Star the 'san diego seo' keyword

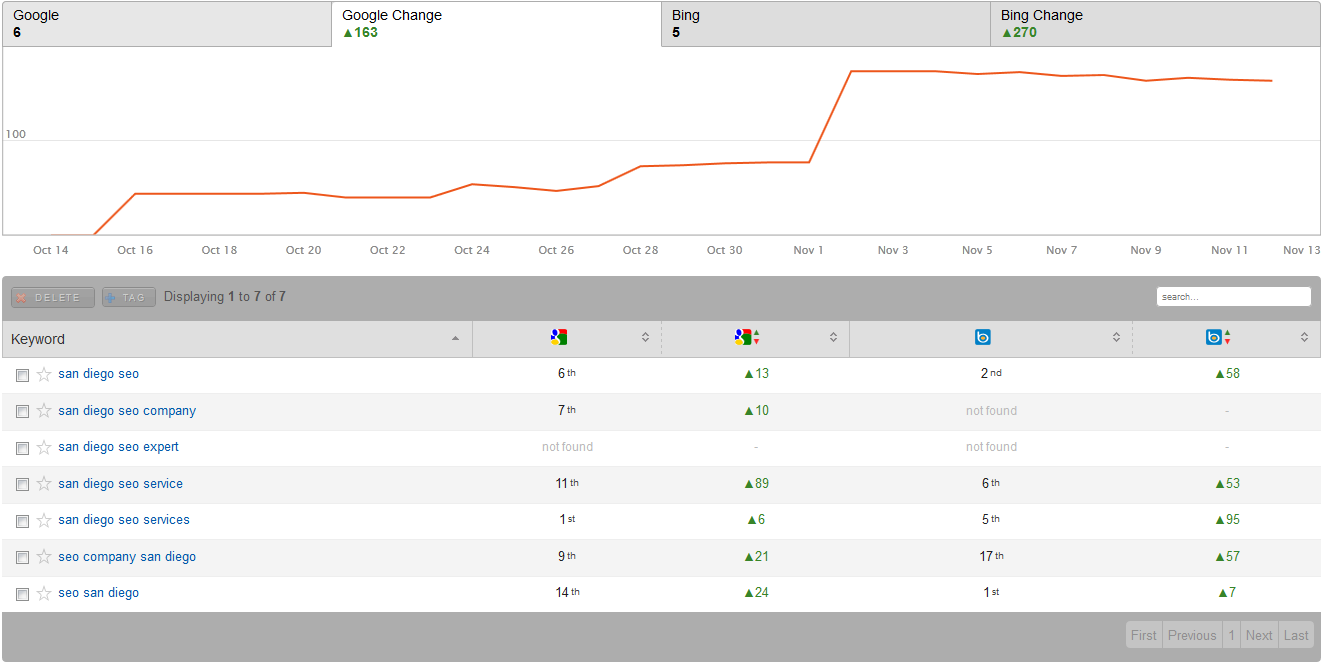44,374
